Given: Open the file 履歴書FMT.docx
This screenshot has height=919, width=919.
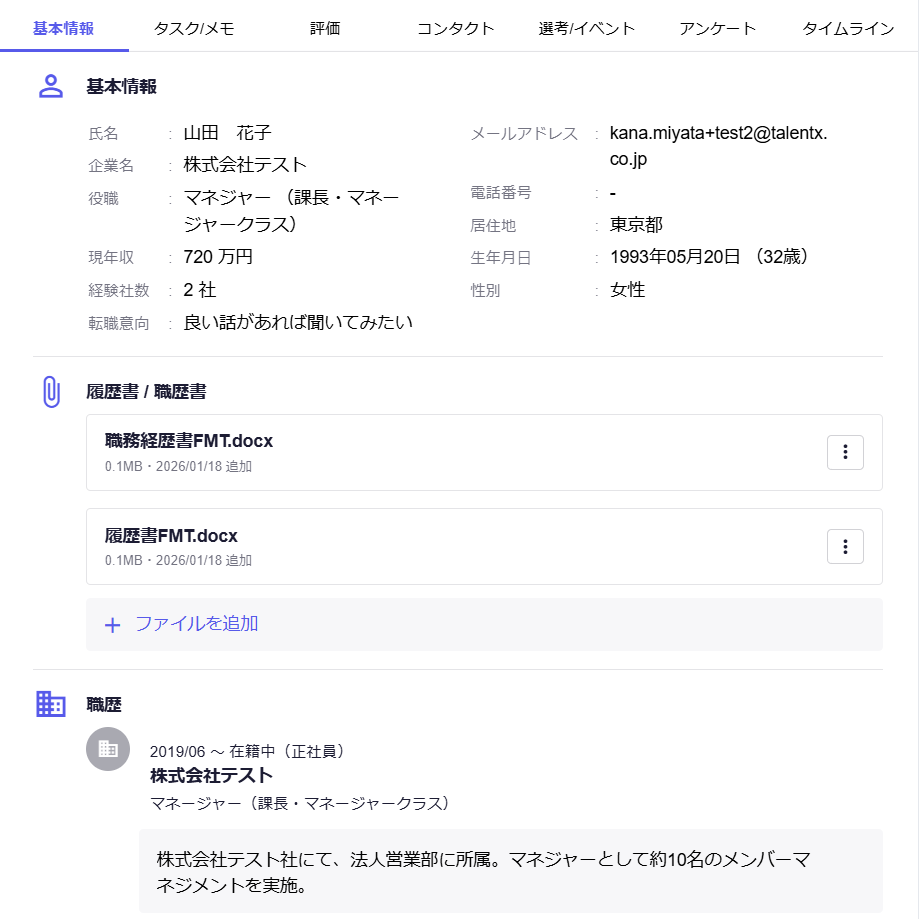Looking at the screenshot, I should pos(171,535).
